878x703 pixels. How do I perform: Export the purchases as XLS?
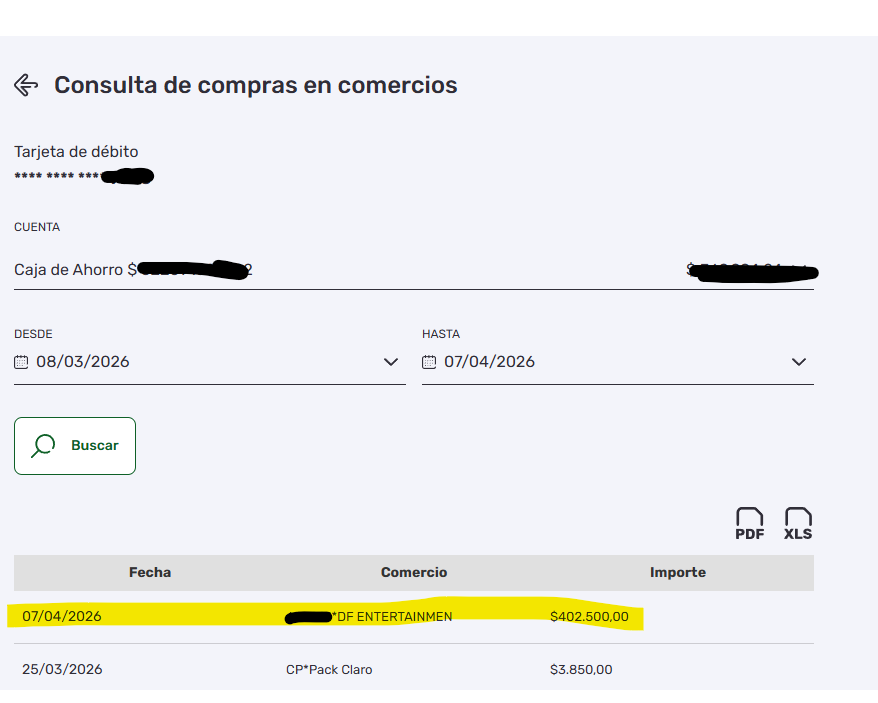pyautogui.click(x=798, y=524)
